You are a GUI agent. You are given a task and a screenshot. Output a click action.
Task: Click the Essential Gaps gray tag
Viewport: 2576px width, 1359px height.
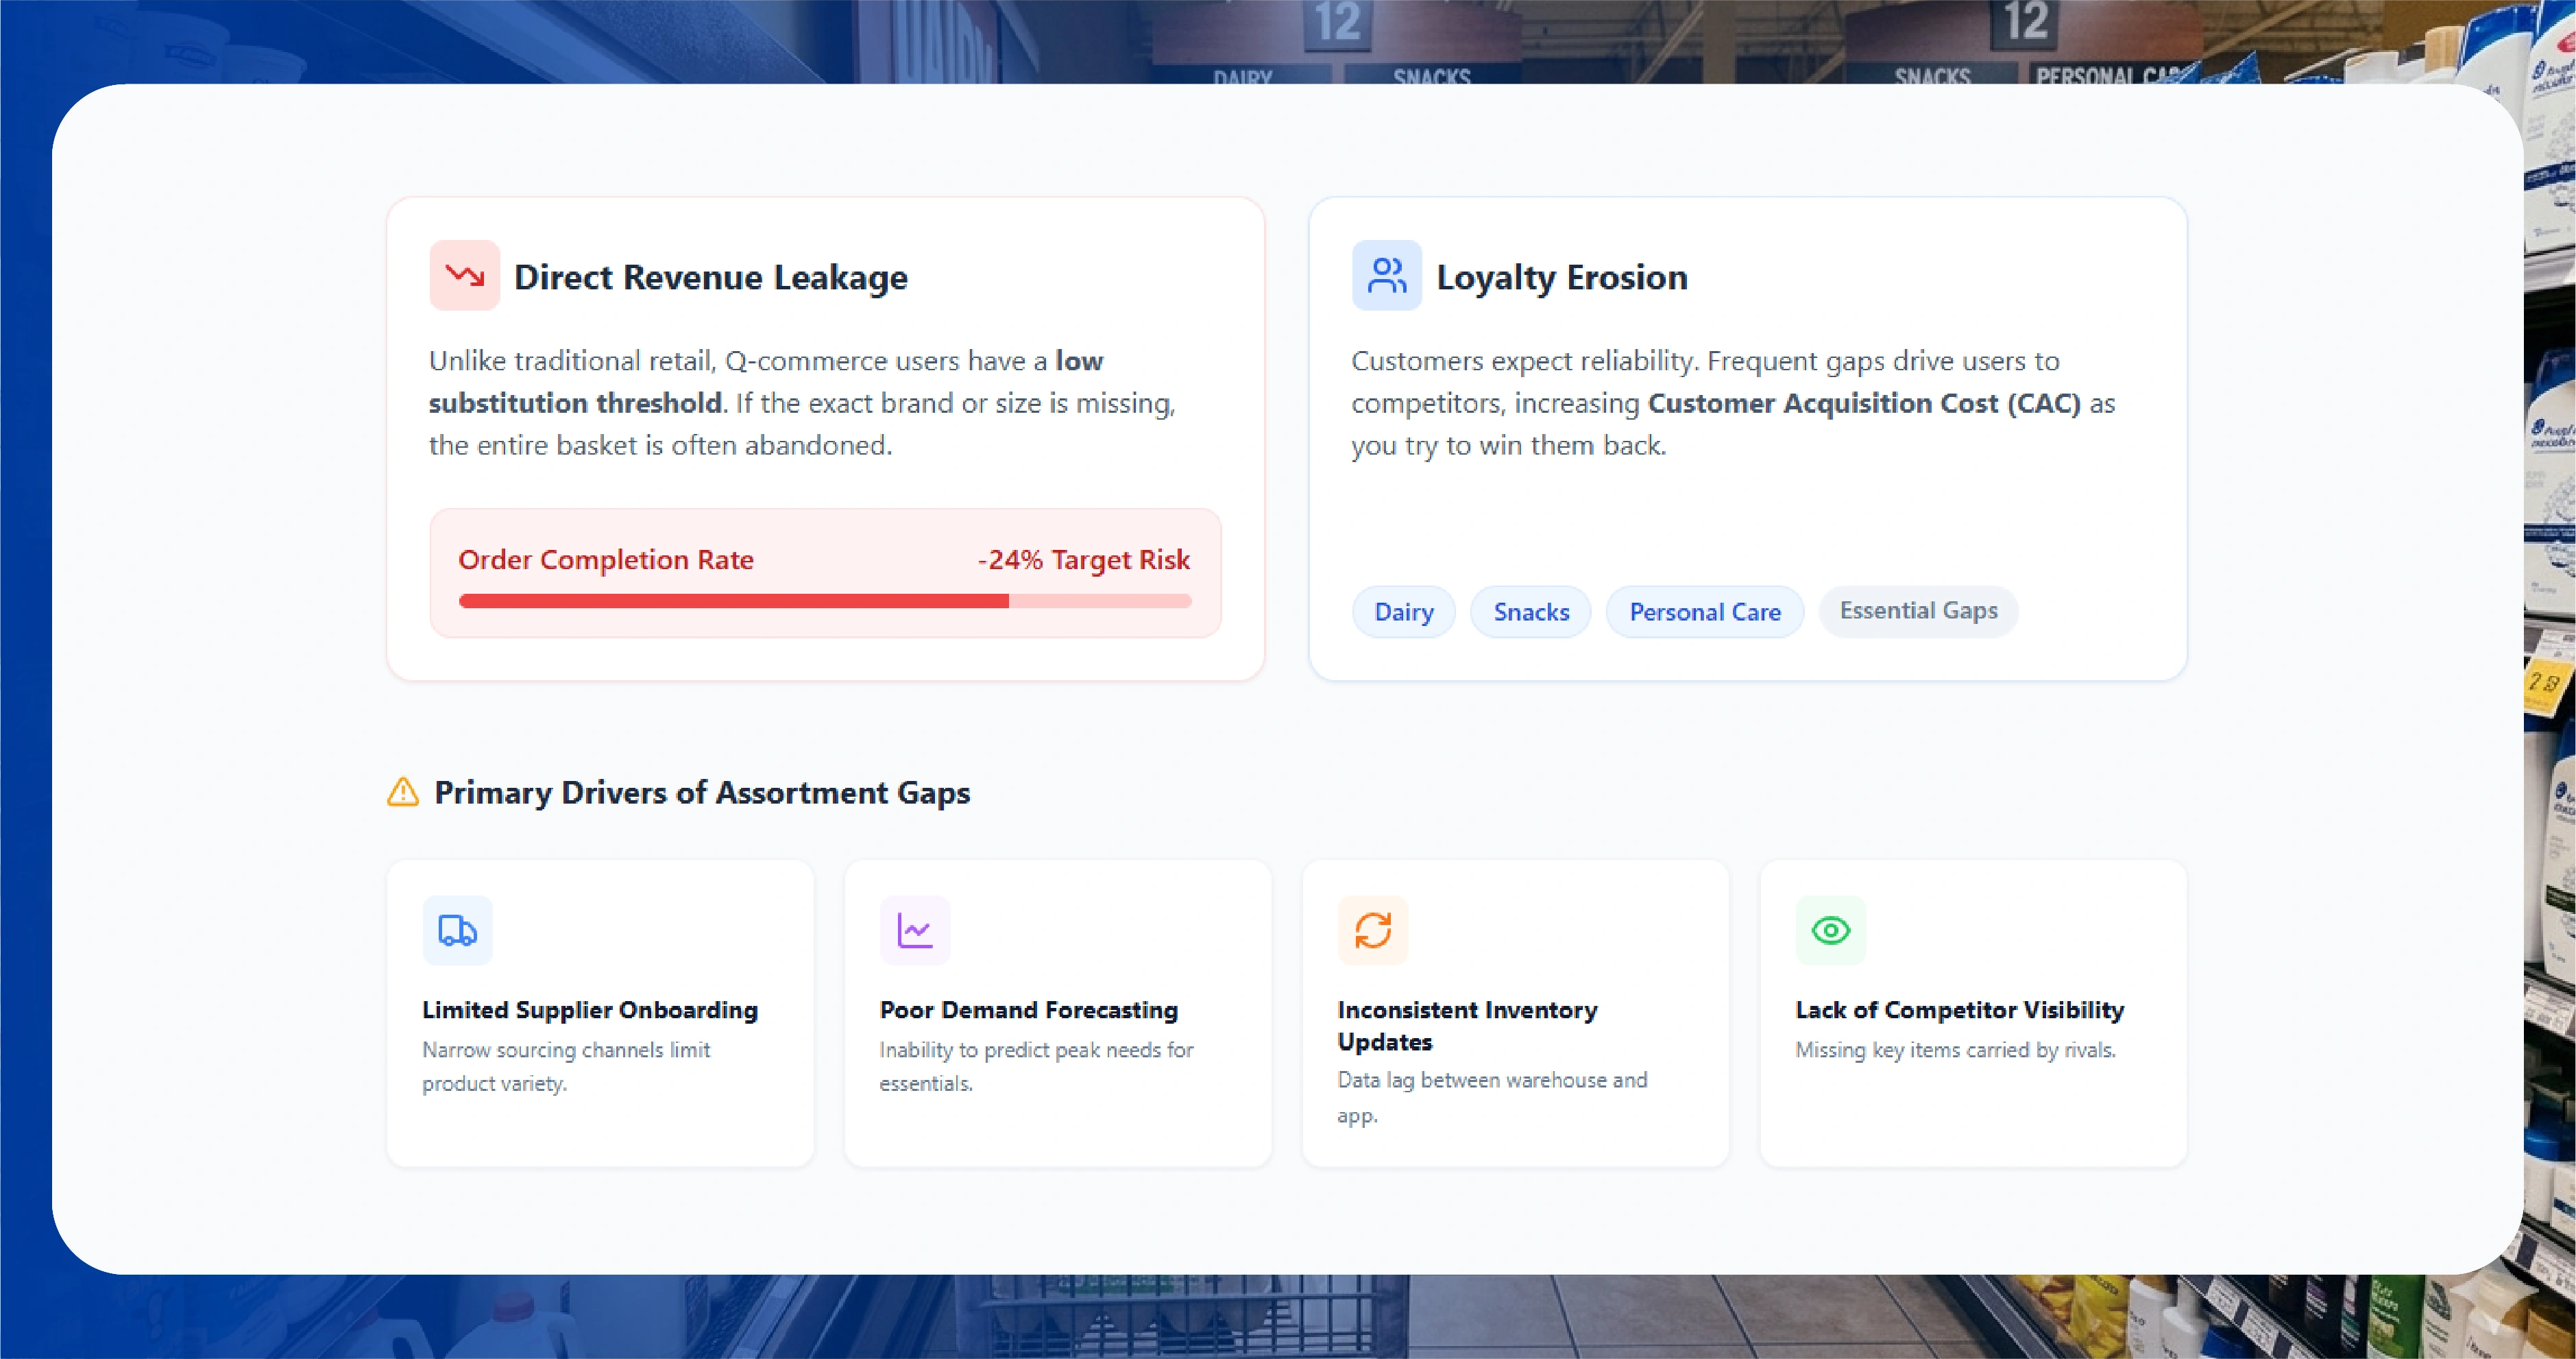[x=1918, y=610]
